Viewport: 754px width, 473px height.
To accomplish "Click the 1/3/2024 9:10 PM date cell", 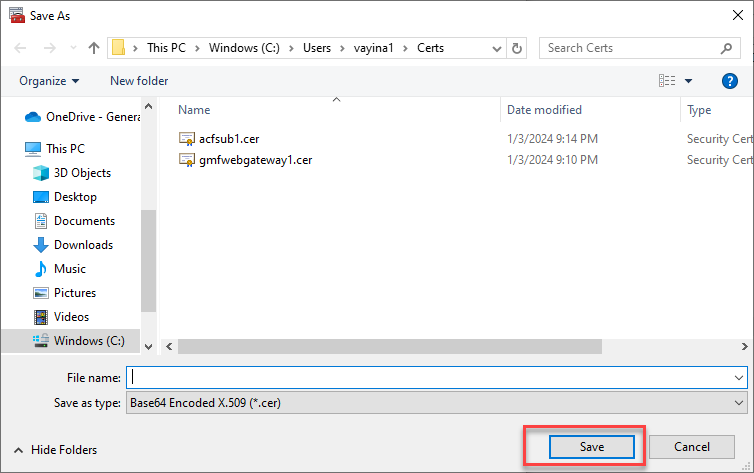I will (552, 160).
